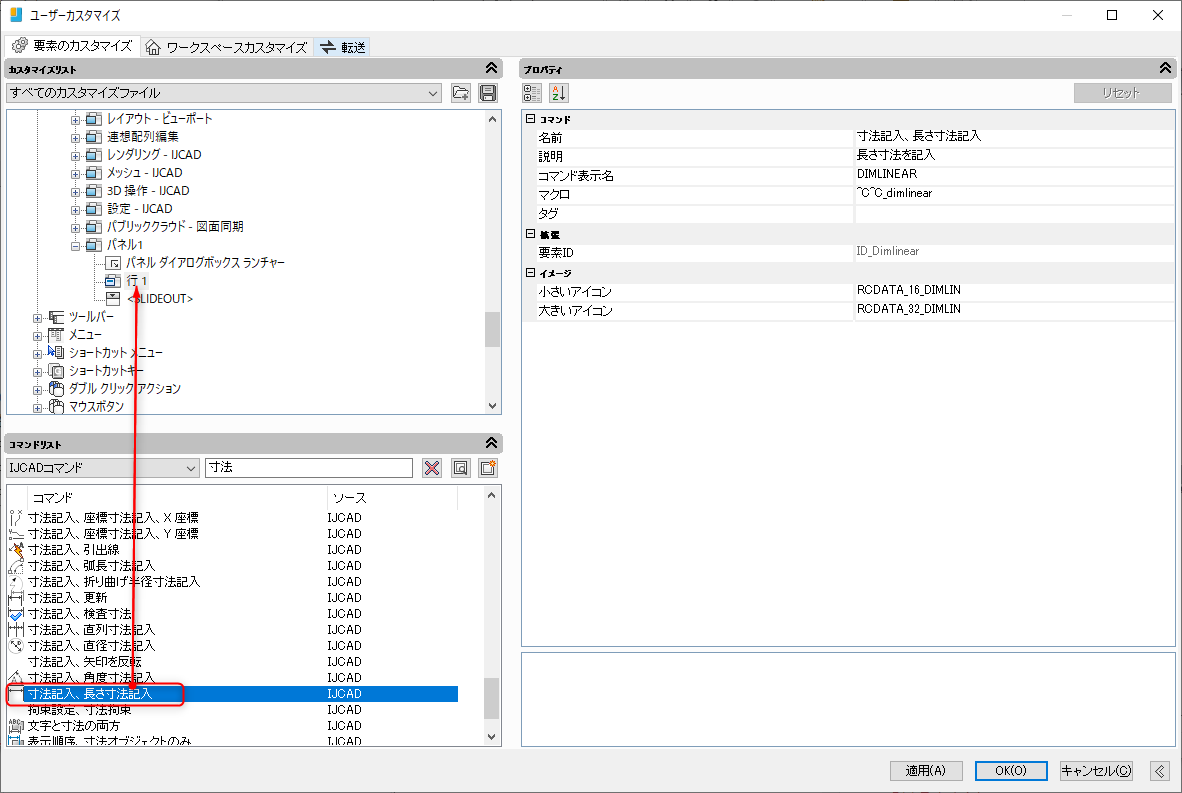Click command list scroll up arrow

491,495
